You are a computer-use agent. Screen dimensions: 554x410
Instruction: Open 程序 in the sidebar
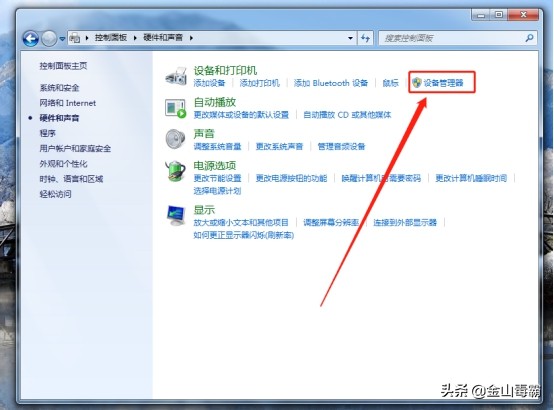[x=47, y=133]
